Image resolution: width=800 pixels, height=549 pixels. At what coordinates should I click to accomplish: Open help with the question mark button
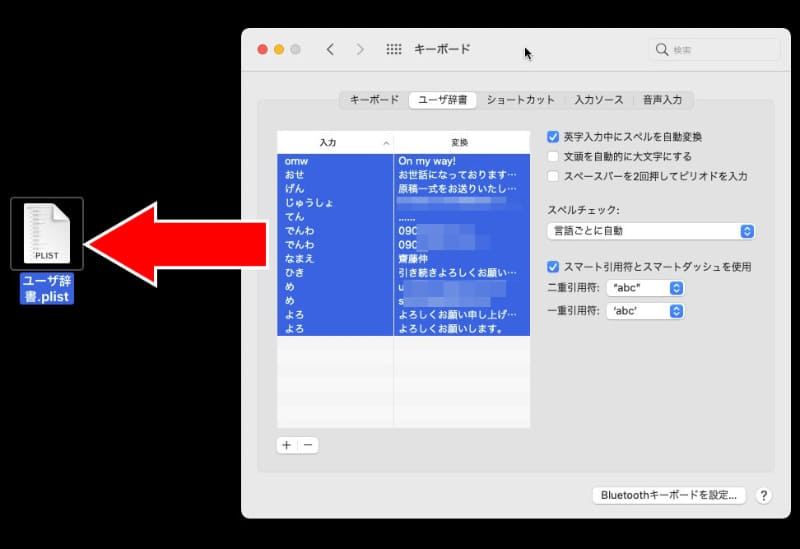click(x=763, y=495)
